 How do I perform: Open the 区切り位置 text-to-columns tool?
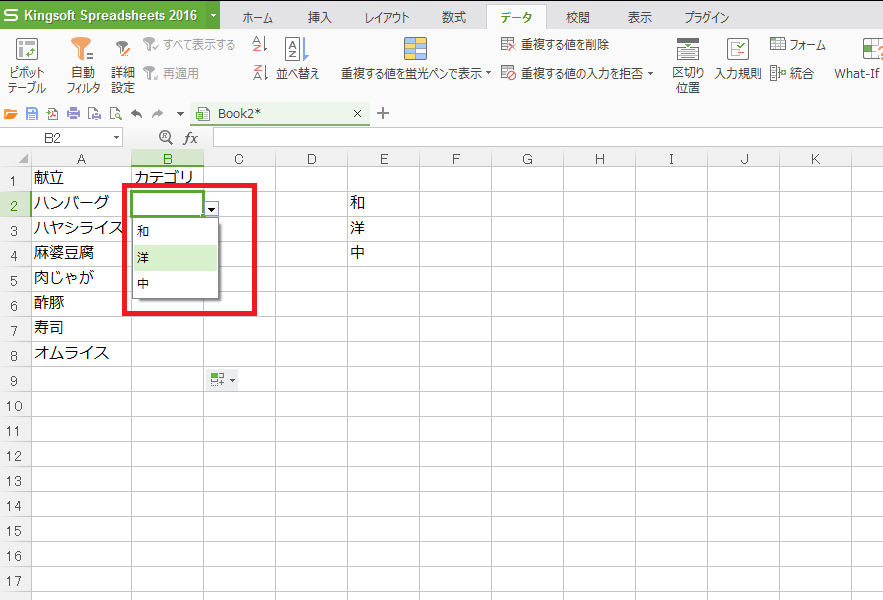click(688, 65)
